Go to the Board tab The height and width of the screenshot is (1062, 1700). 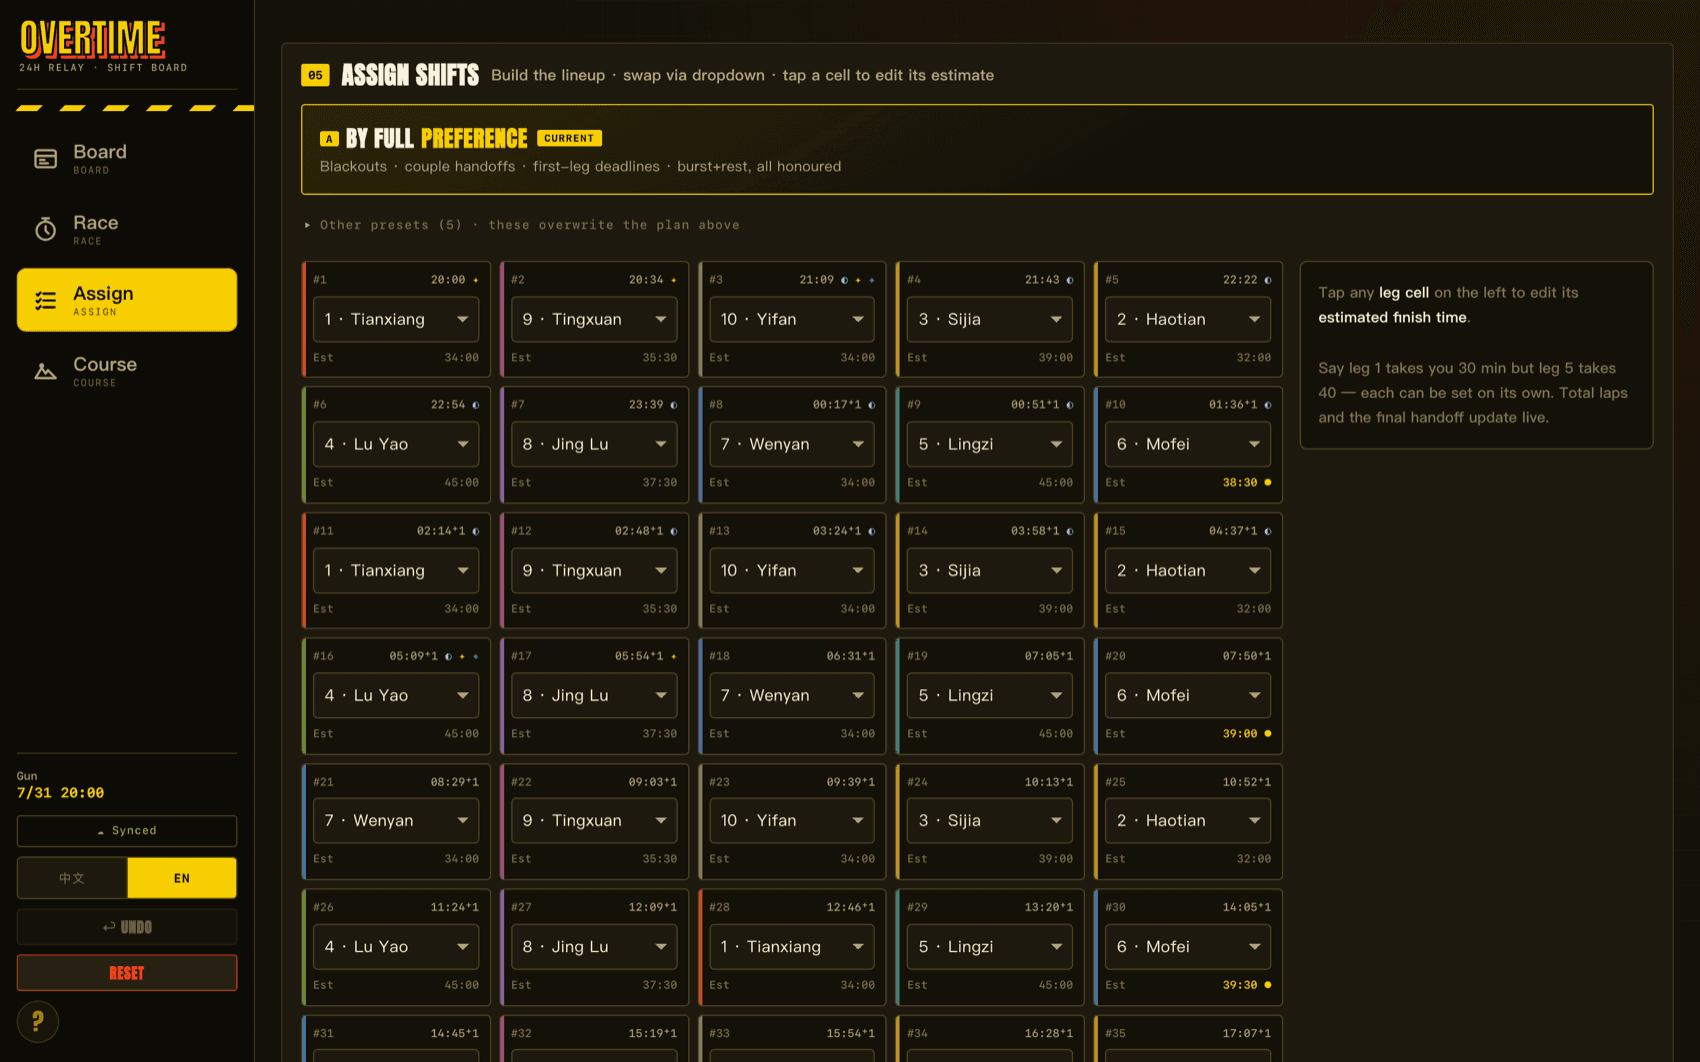127,158
